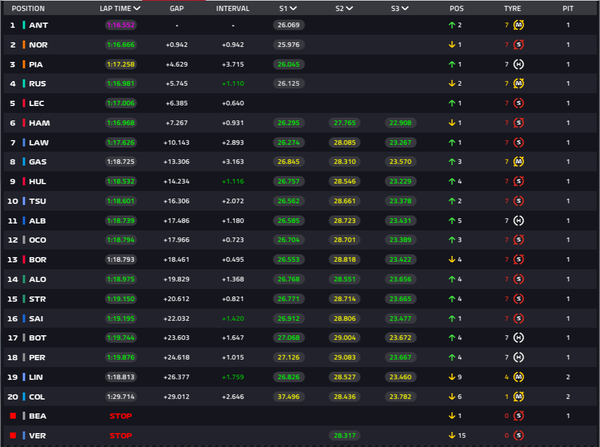The width and height of the screenshot is (600, 447).
Task: Select driver name LEC
Action: tap(36, 103)
